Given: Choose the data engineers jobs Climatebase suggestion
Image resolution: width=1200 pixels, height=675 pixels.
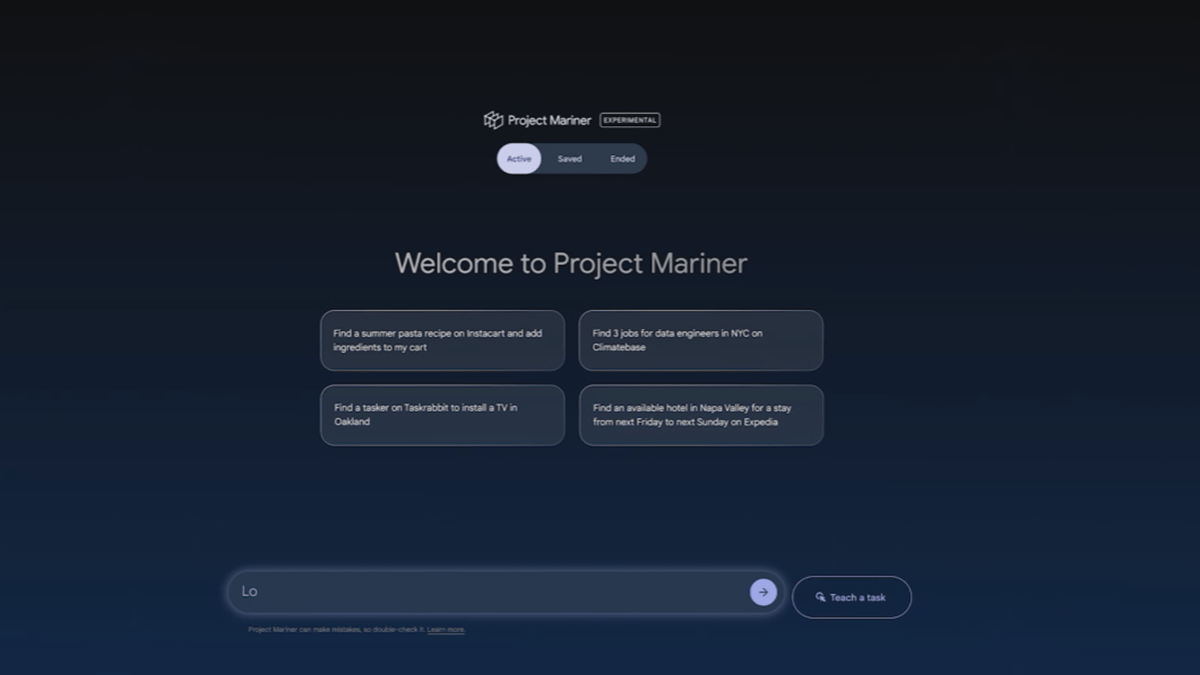Looking at the screenshot, I should tap(701, 340).
